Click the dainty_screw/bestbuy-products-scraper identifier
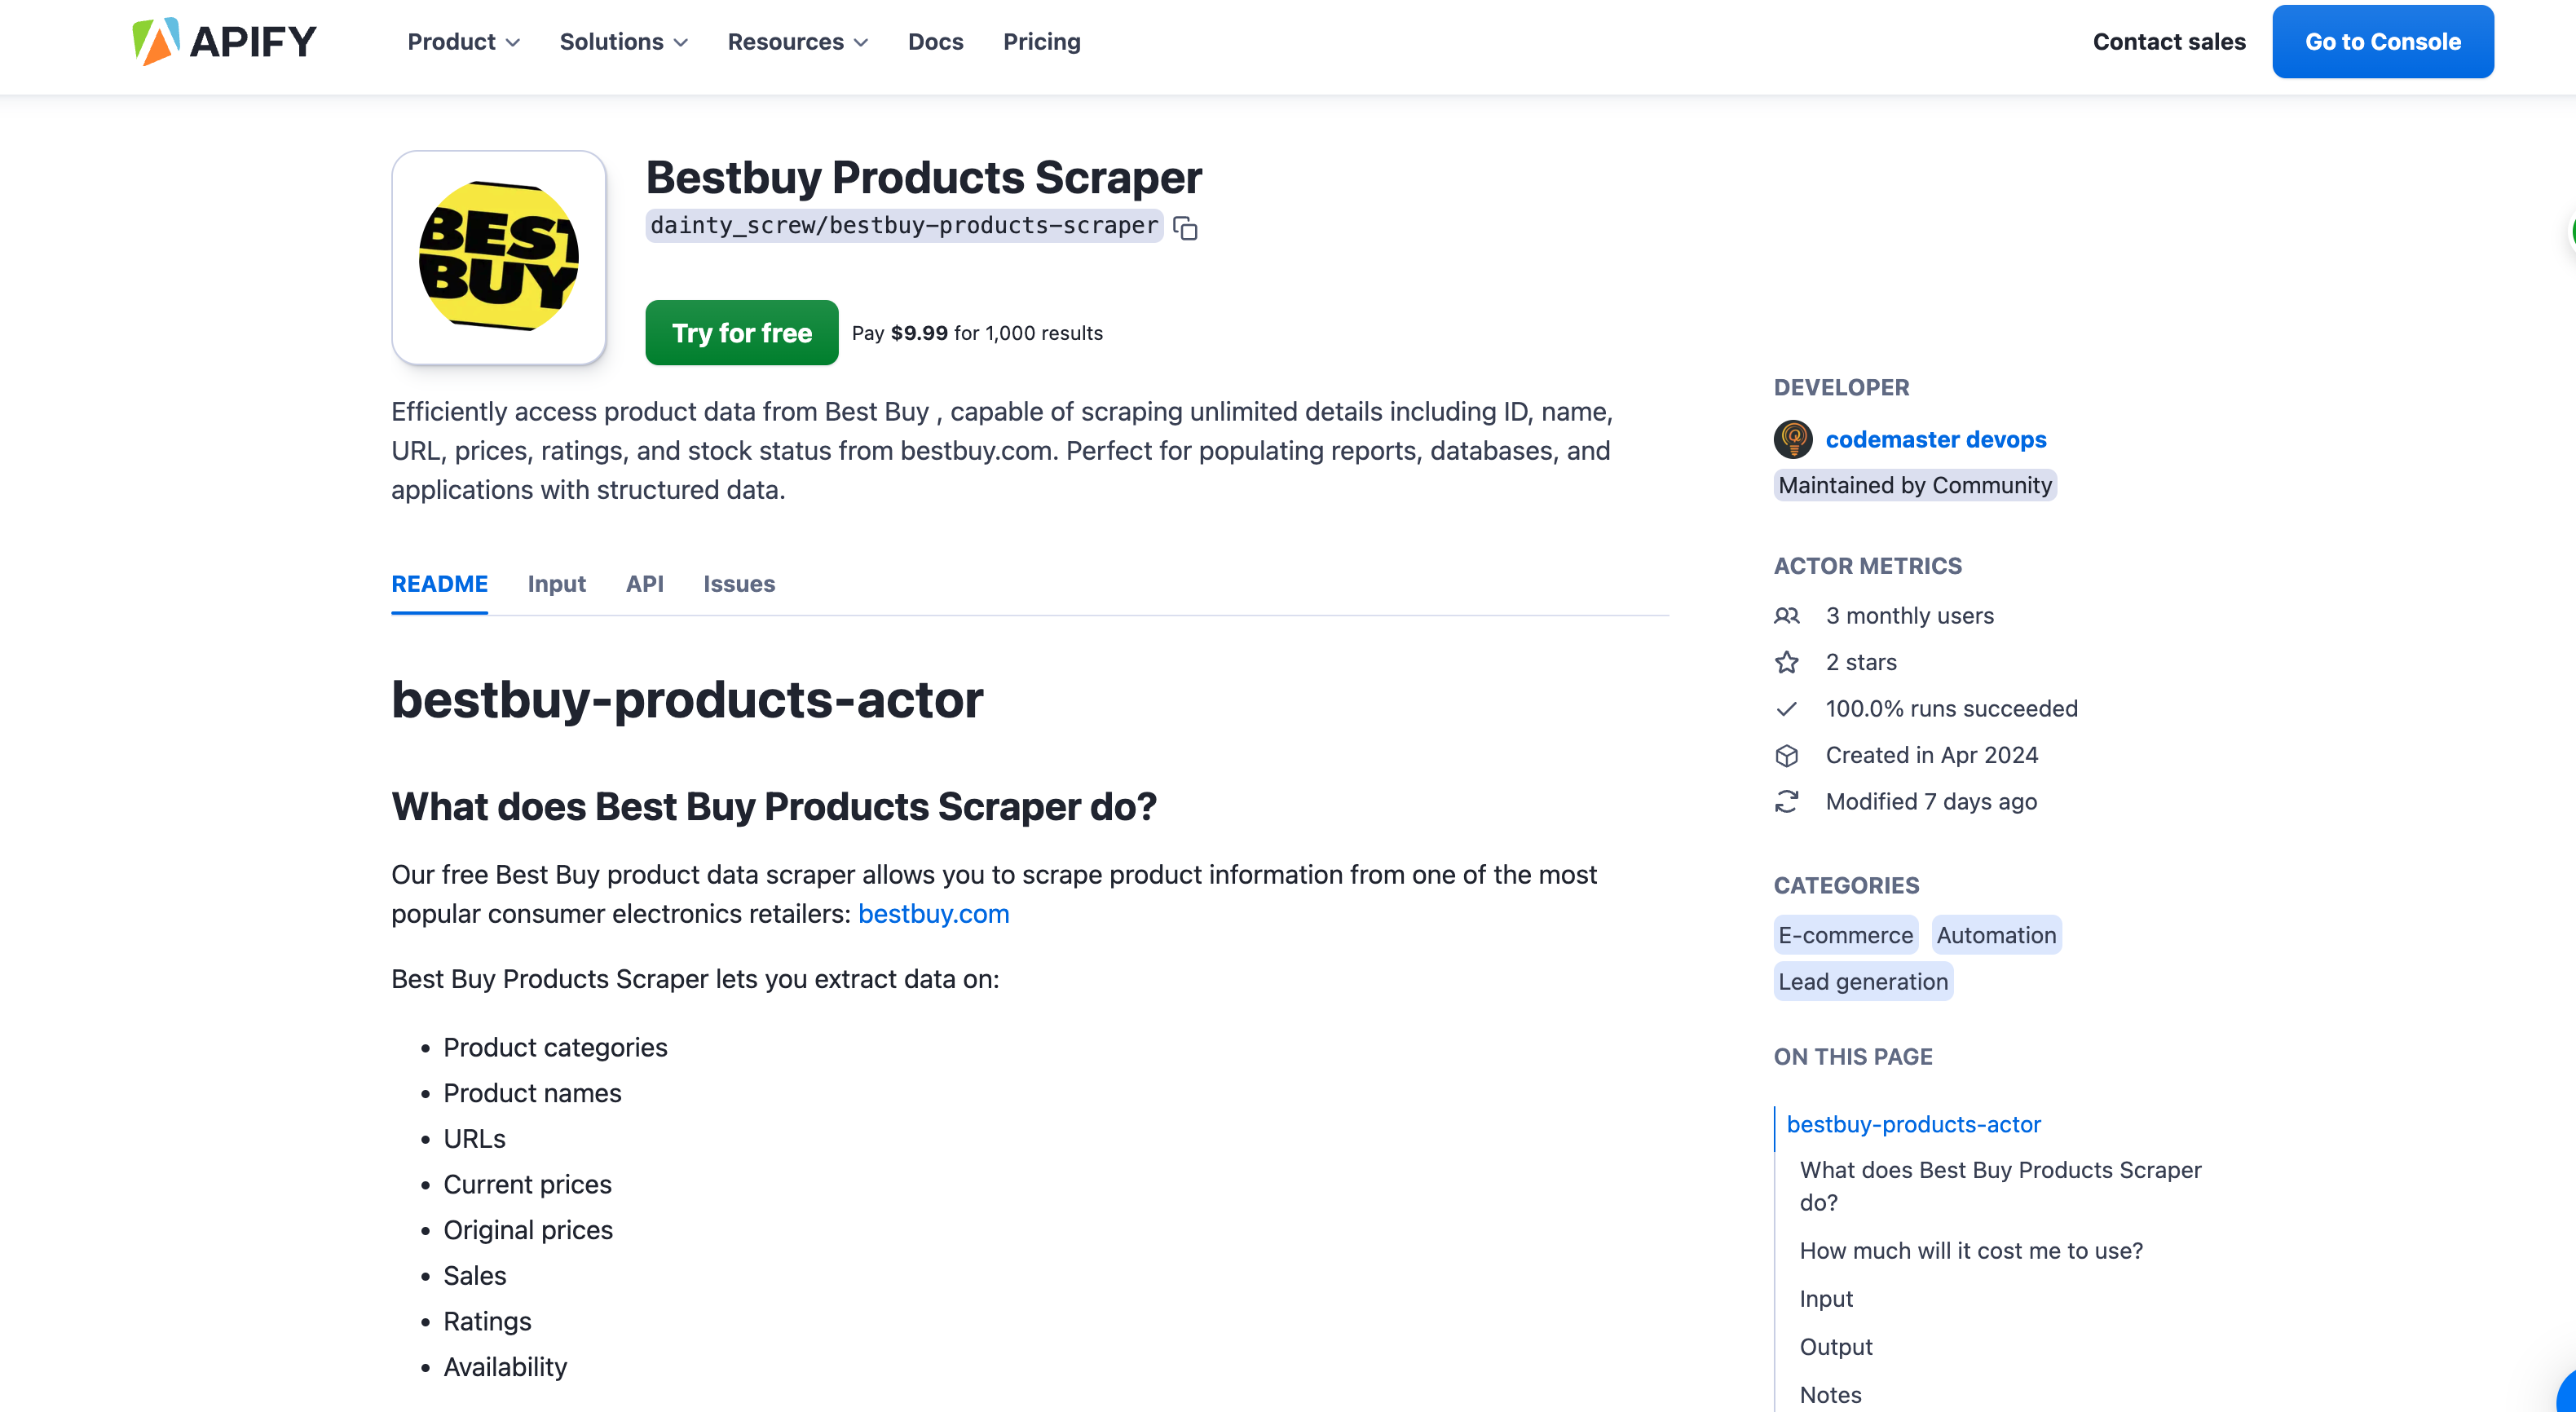Viewport: 2576px width, 1412px height. pyautogui.click(x=903, y=226)
